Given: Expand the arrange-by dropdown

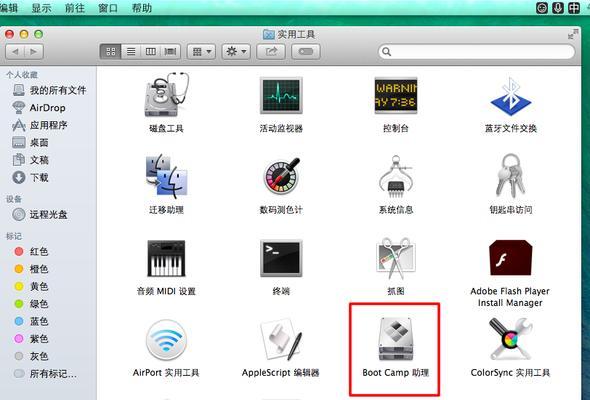Looking at the screenshot, I should [x=201, y=52].
